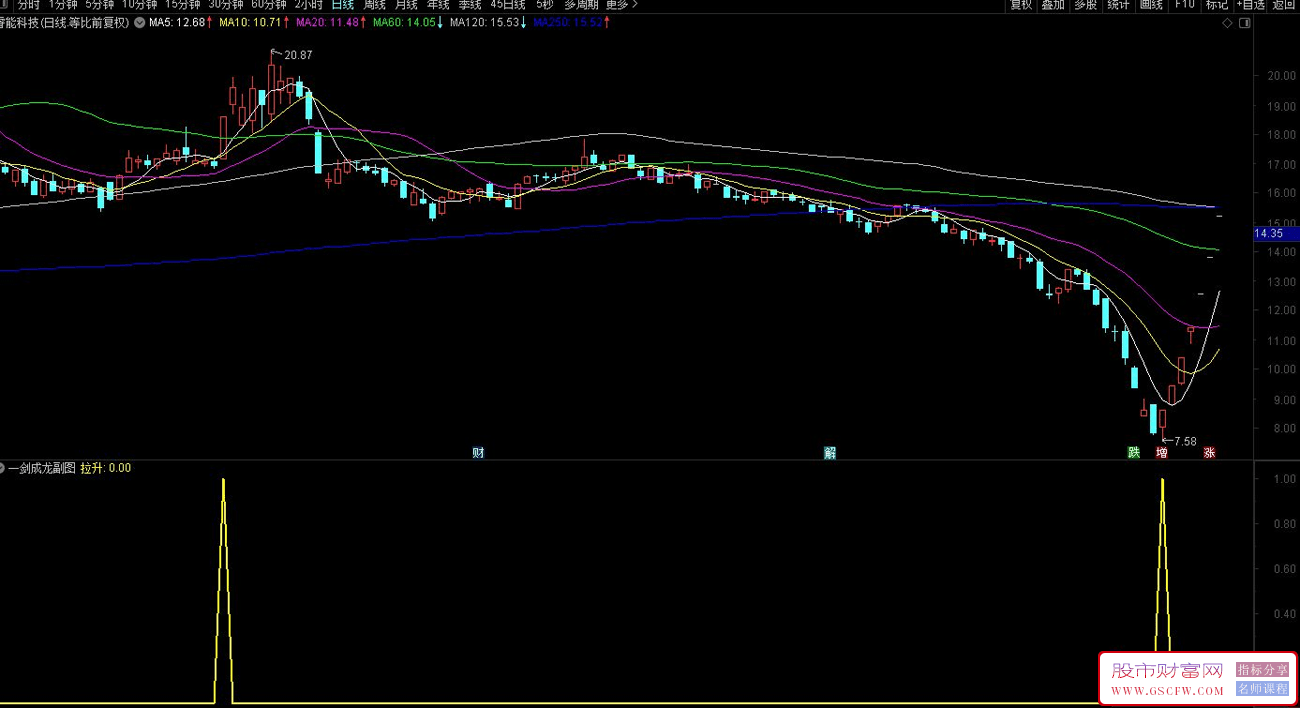Click the stock name title text
Screen dimensions: 1300x708
pos(65,22)
